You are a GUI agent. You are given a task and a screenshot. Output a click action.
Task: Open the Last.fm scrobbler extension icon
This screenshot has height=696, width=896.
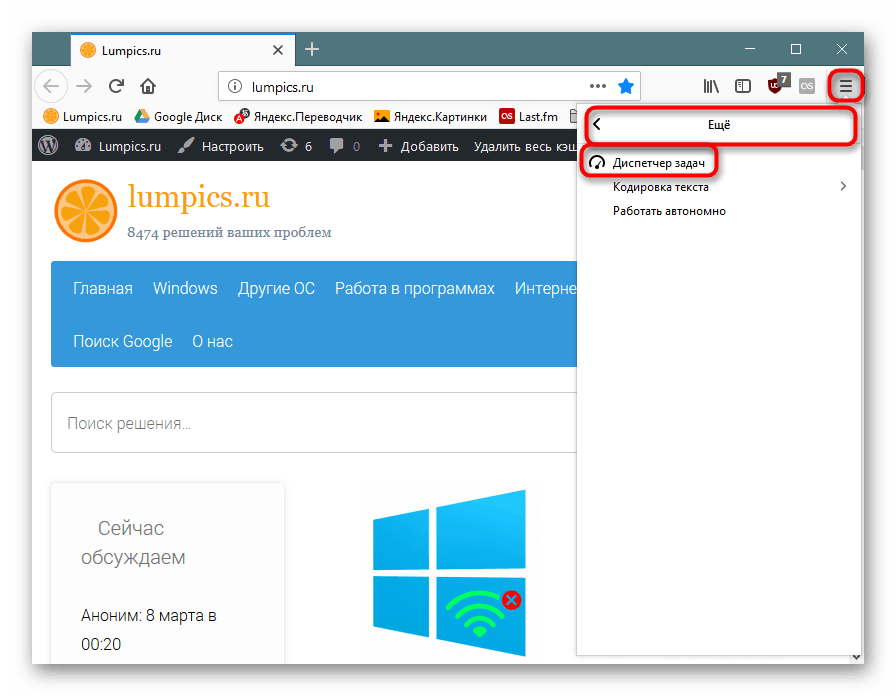[x=807, y=86]
